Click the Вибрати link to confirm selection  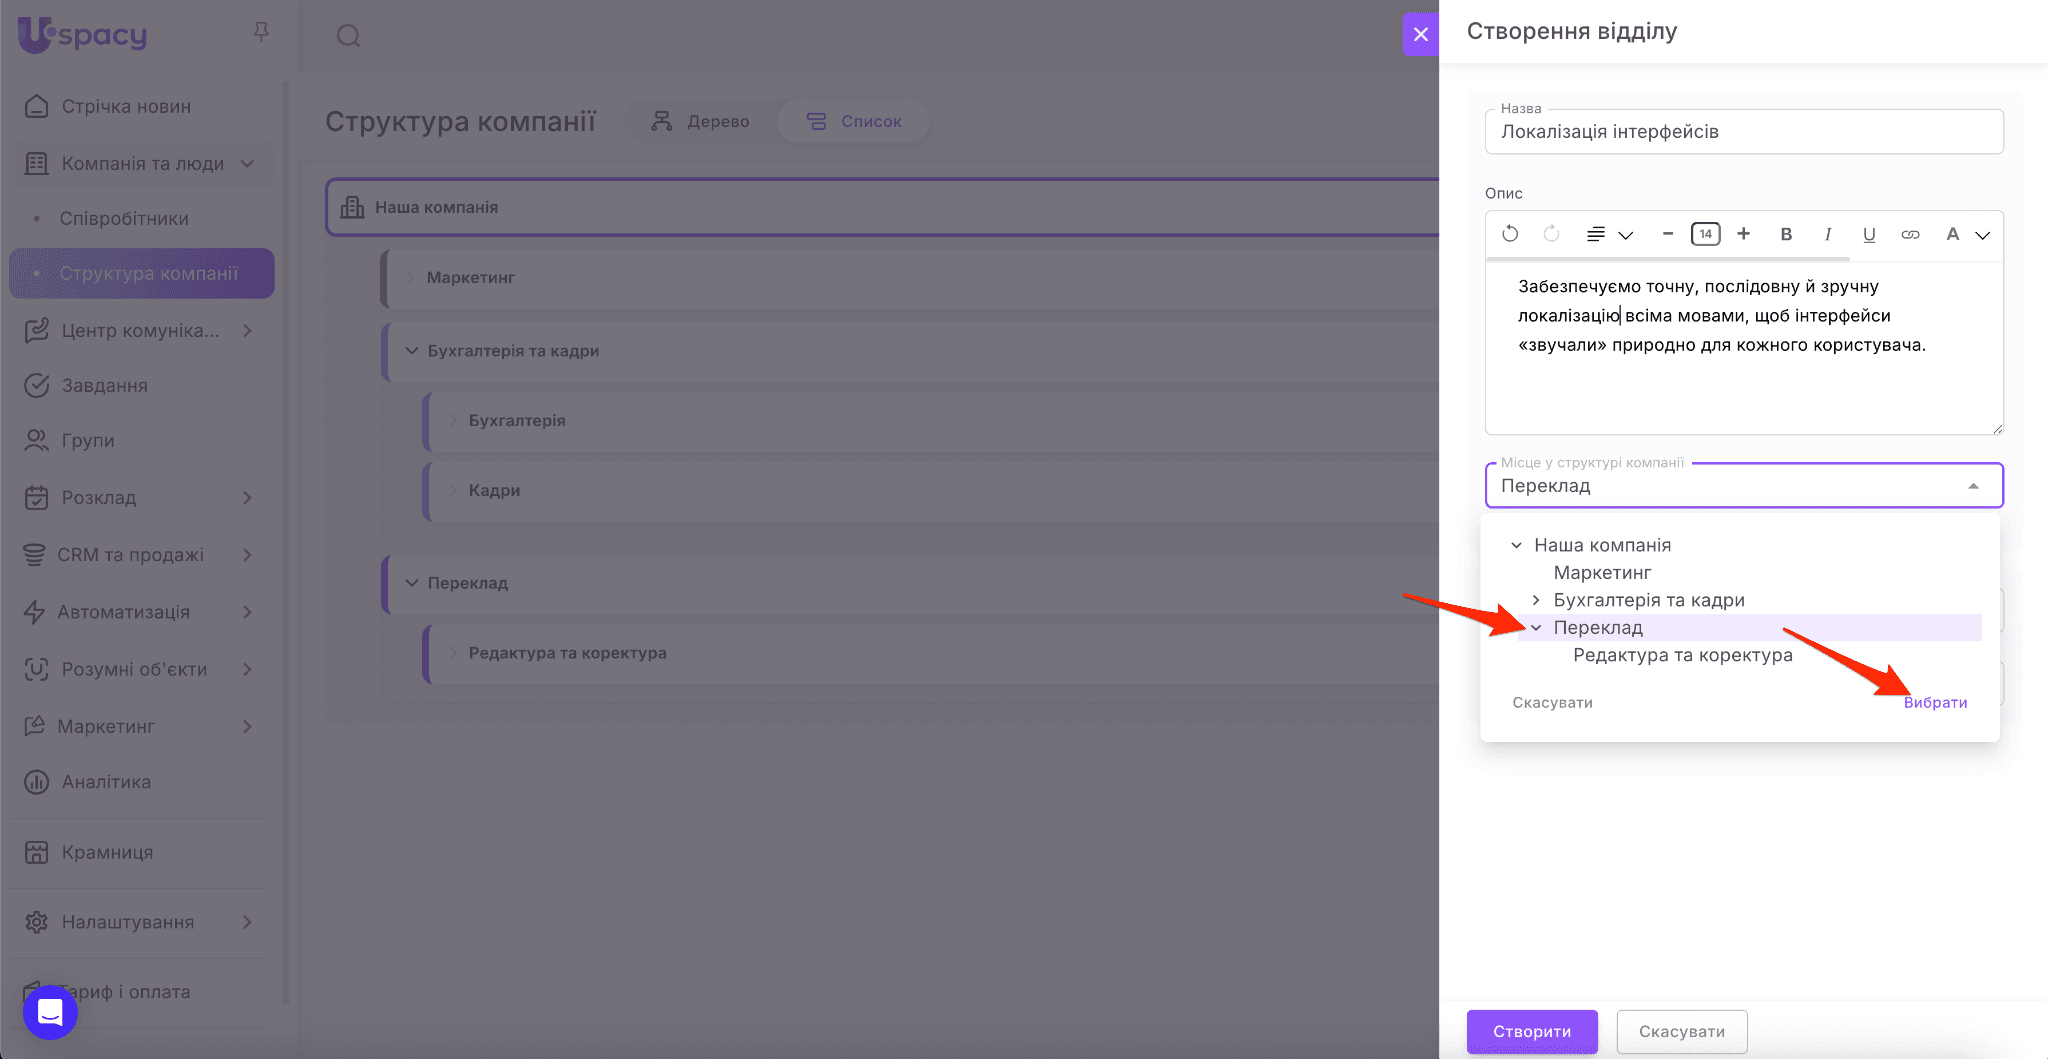1935,702
